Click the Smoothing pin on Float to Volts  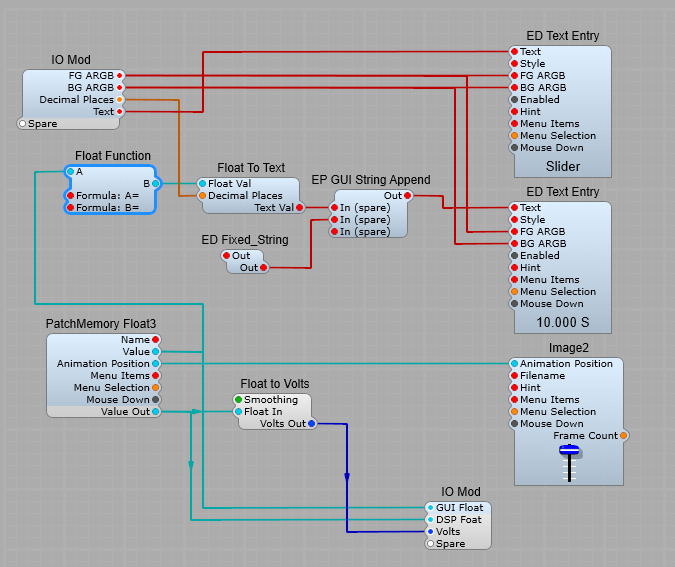[238, 400]
